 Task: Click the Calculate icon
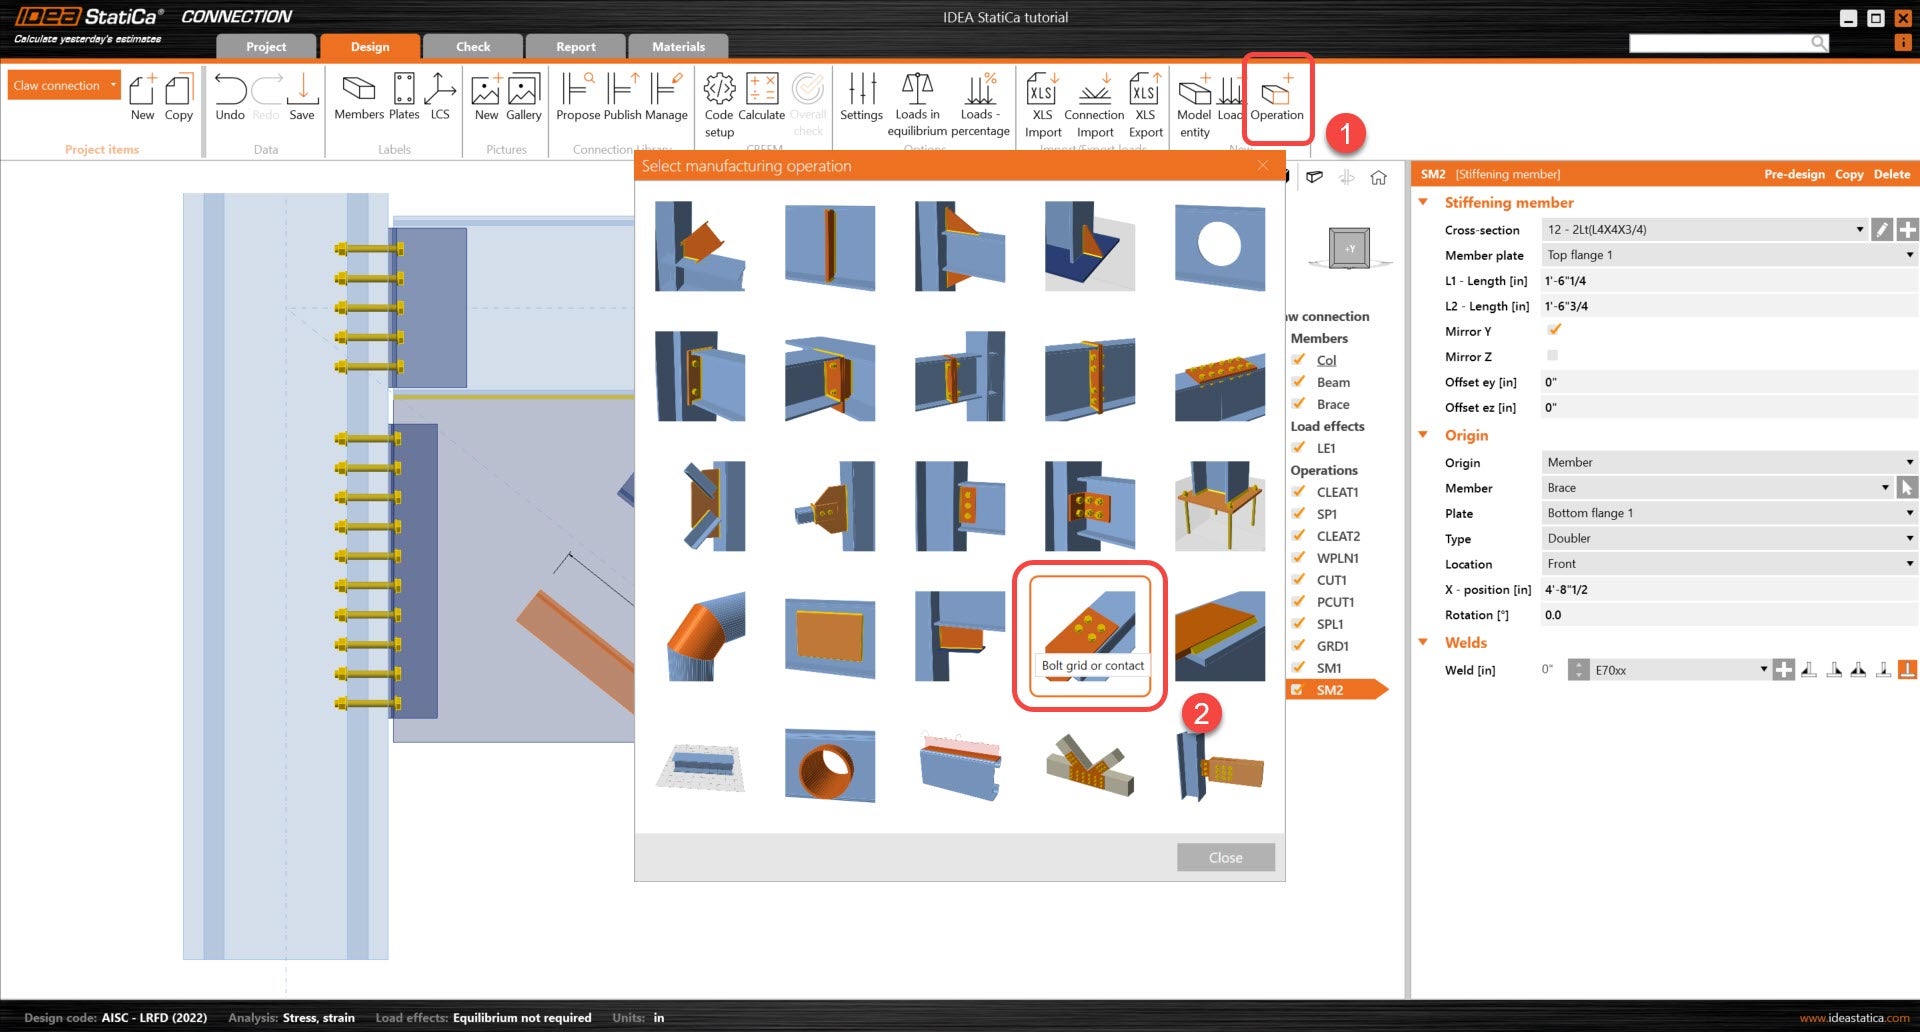[x=761, y=98]
